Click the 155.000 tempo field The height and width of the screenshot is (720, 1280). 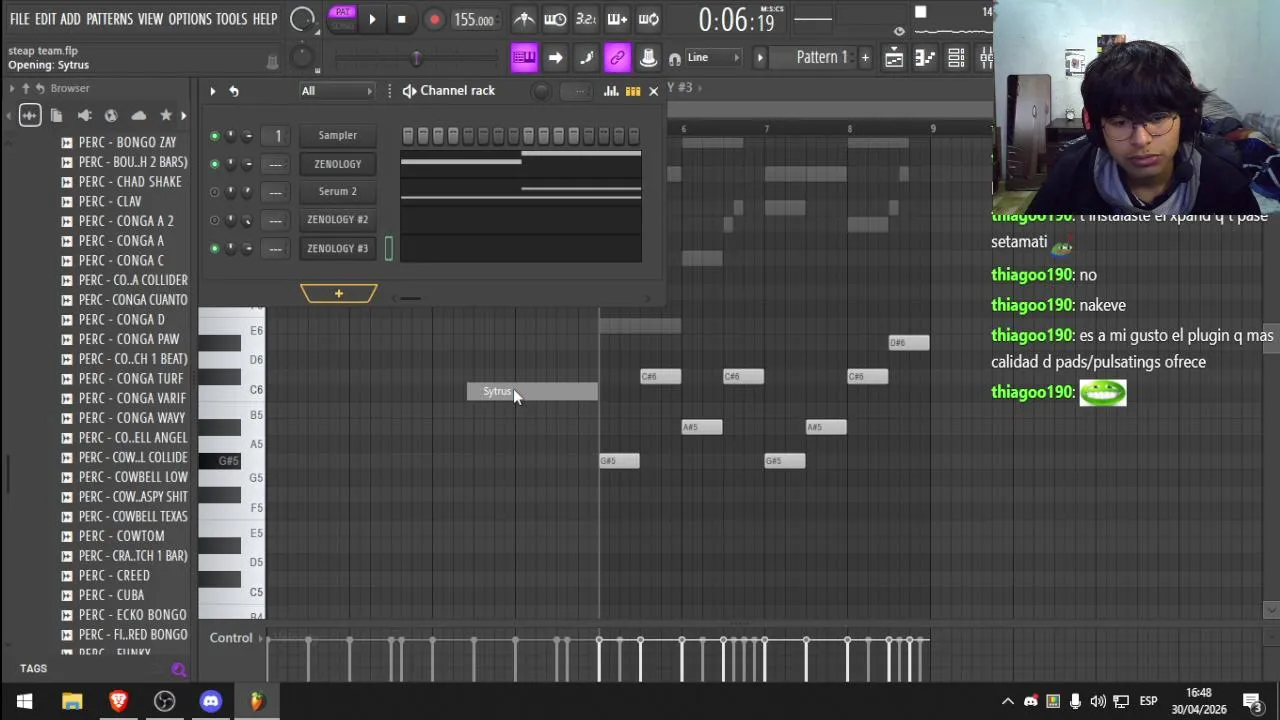(474, 19)
